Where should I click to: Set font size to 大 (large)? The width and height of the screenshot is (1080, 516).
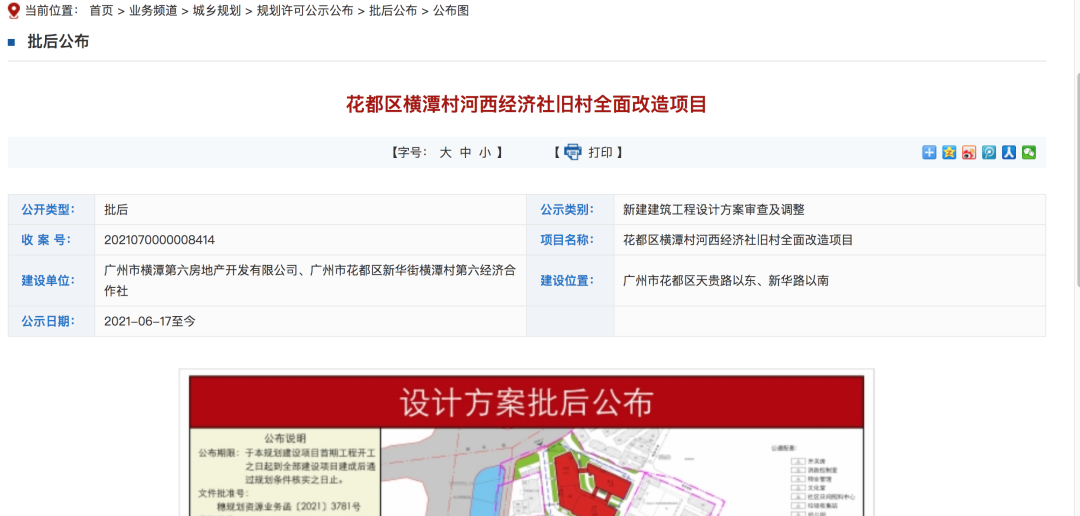446,153
